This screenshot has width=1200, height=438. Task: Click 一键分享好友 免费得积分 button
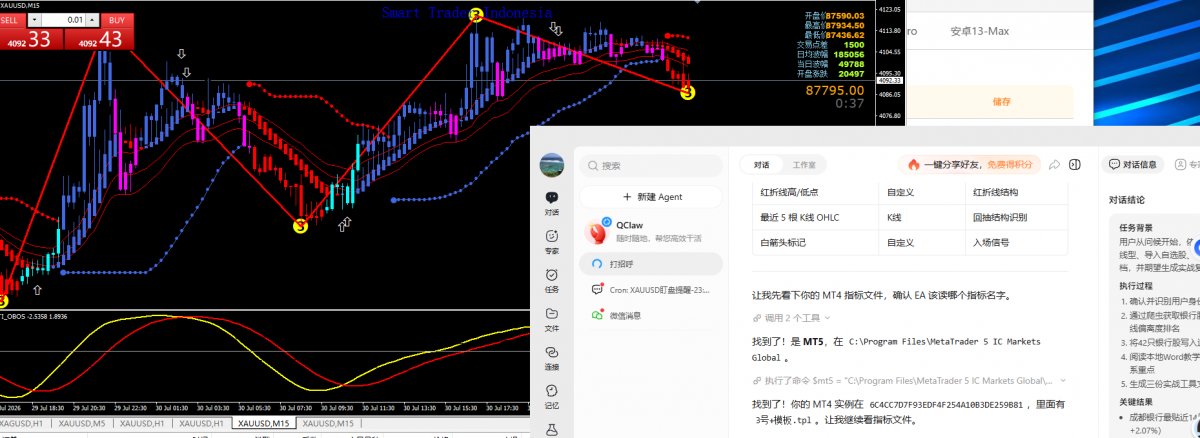(969, 164)
